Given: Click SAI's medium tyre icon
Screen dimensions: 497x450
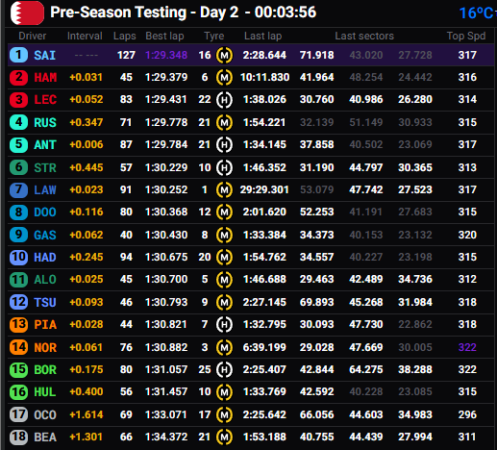Looking at the screenshot, I should pos(224,55).
